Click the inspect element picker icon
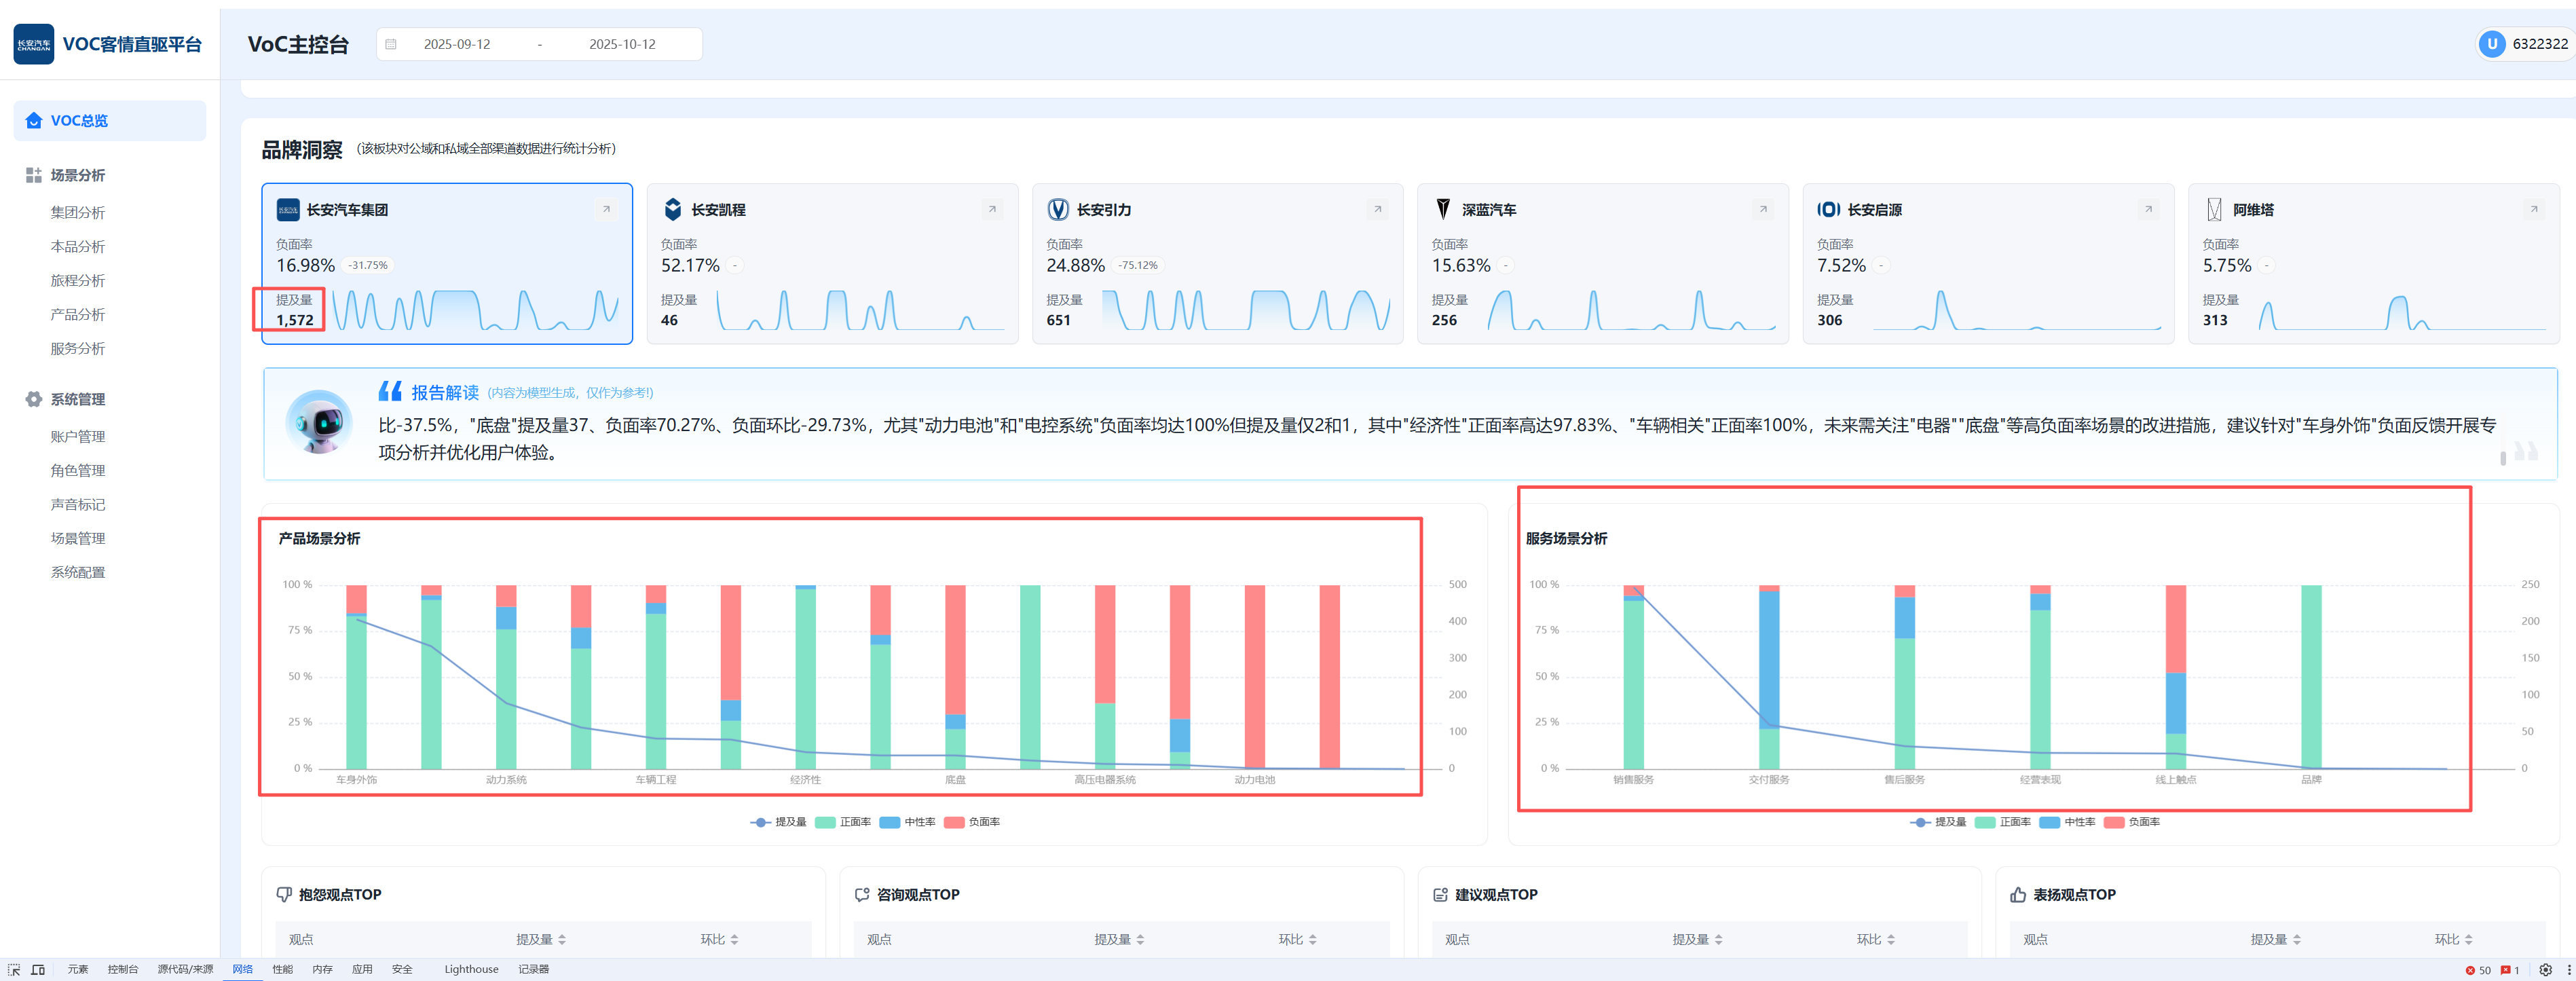This screenshot has height=981, width=2576. coord(14,969)
